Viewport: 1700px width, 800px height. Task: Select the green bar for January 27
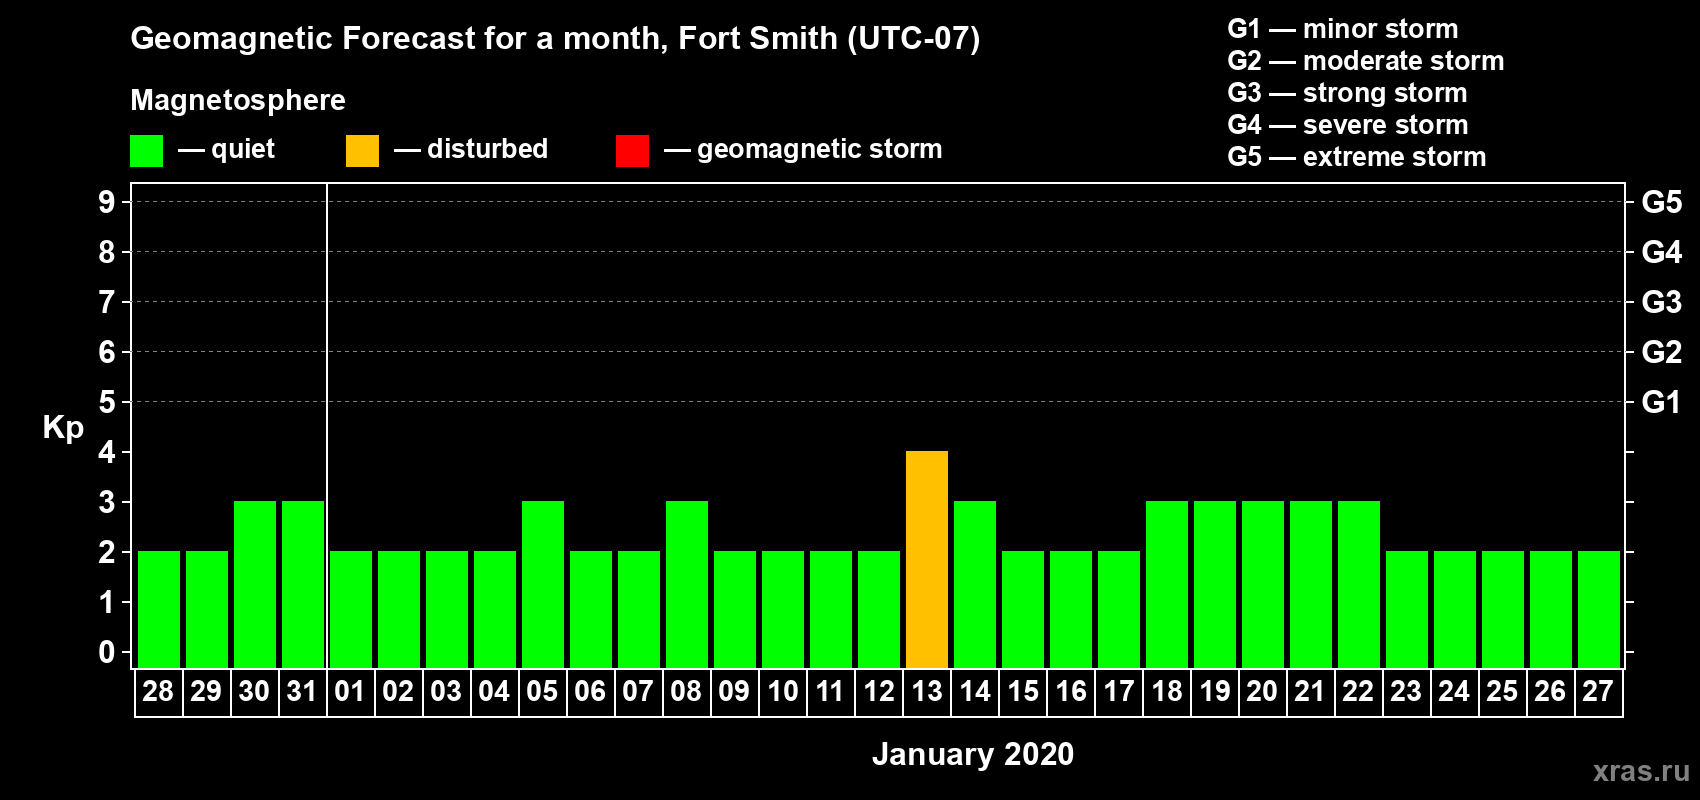[1599, 609]
